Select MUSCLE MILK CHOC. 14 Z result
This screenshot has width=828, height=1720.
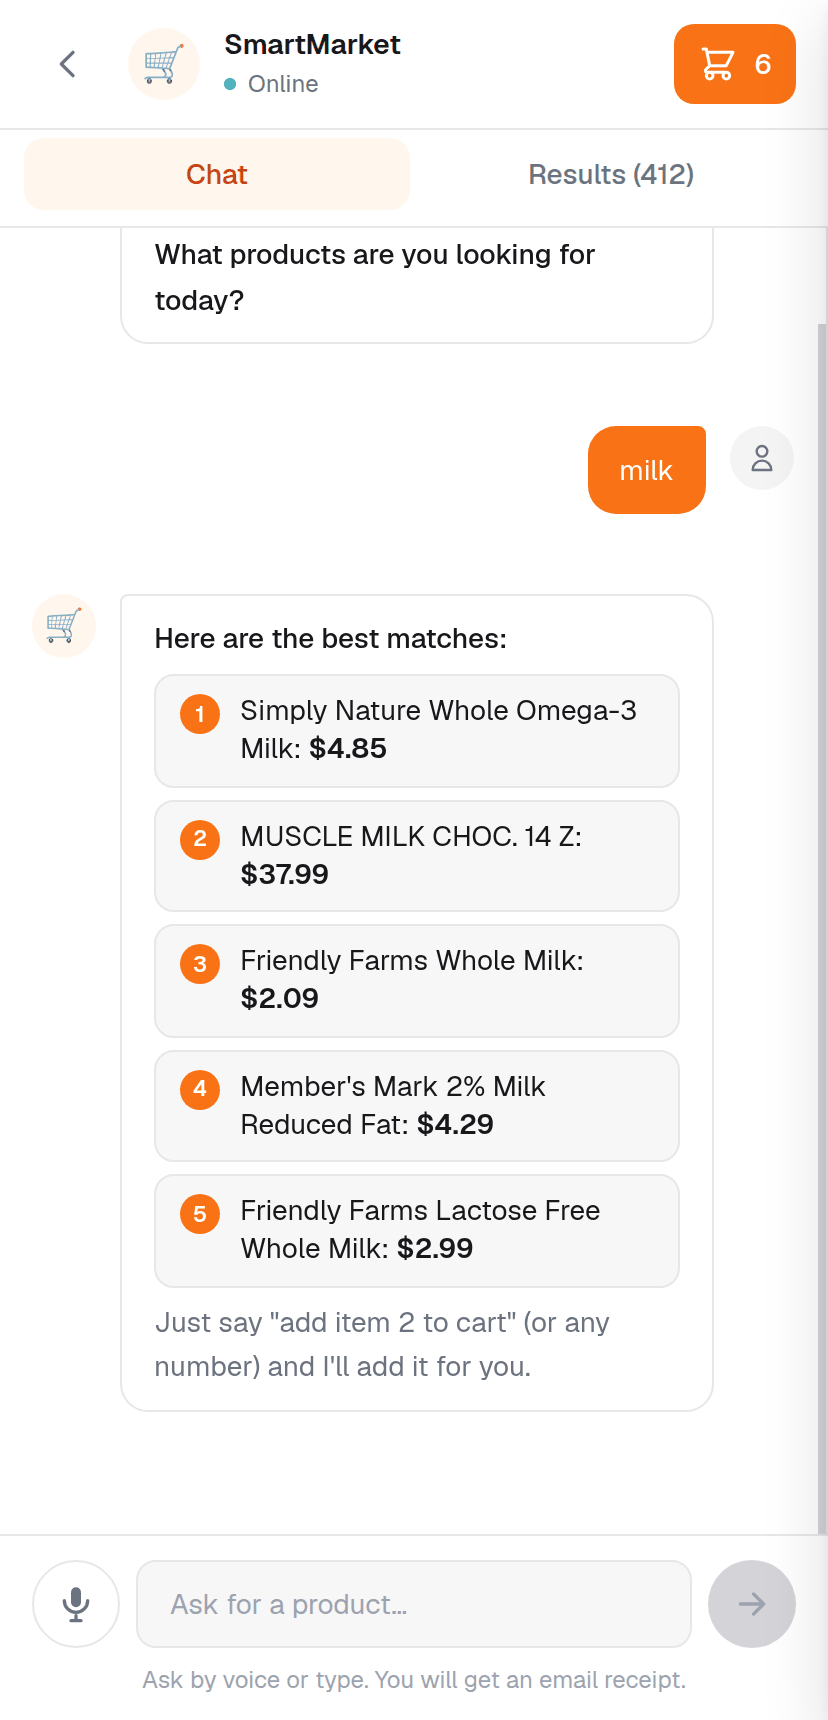pyautogui.click(x=417, y=856)
